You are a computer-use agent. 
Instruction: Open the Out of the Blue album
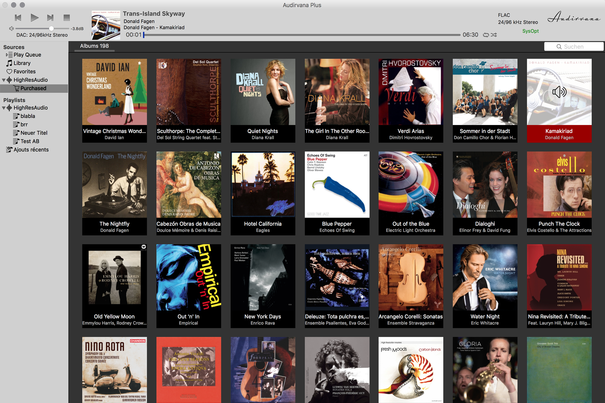coord(411,193)
